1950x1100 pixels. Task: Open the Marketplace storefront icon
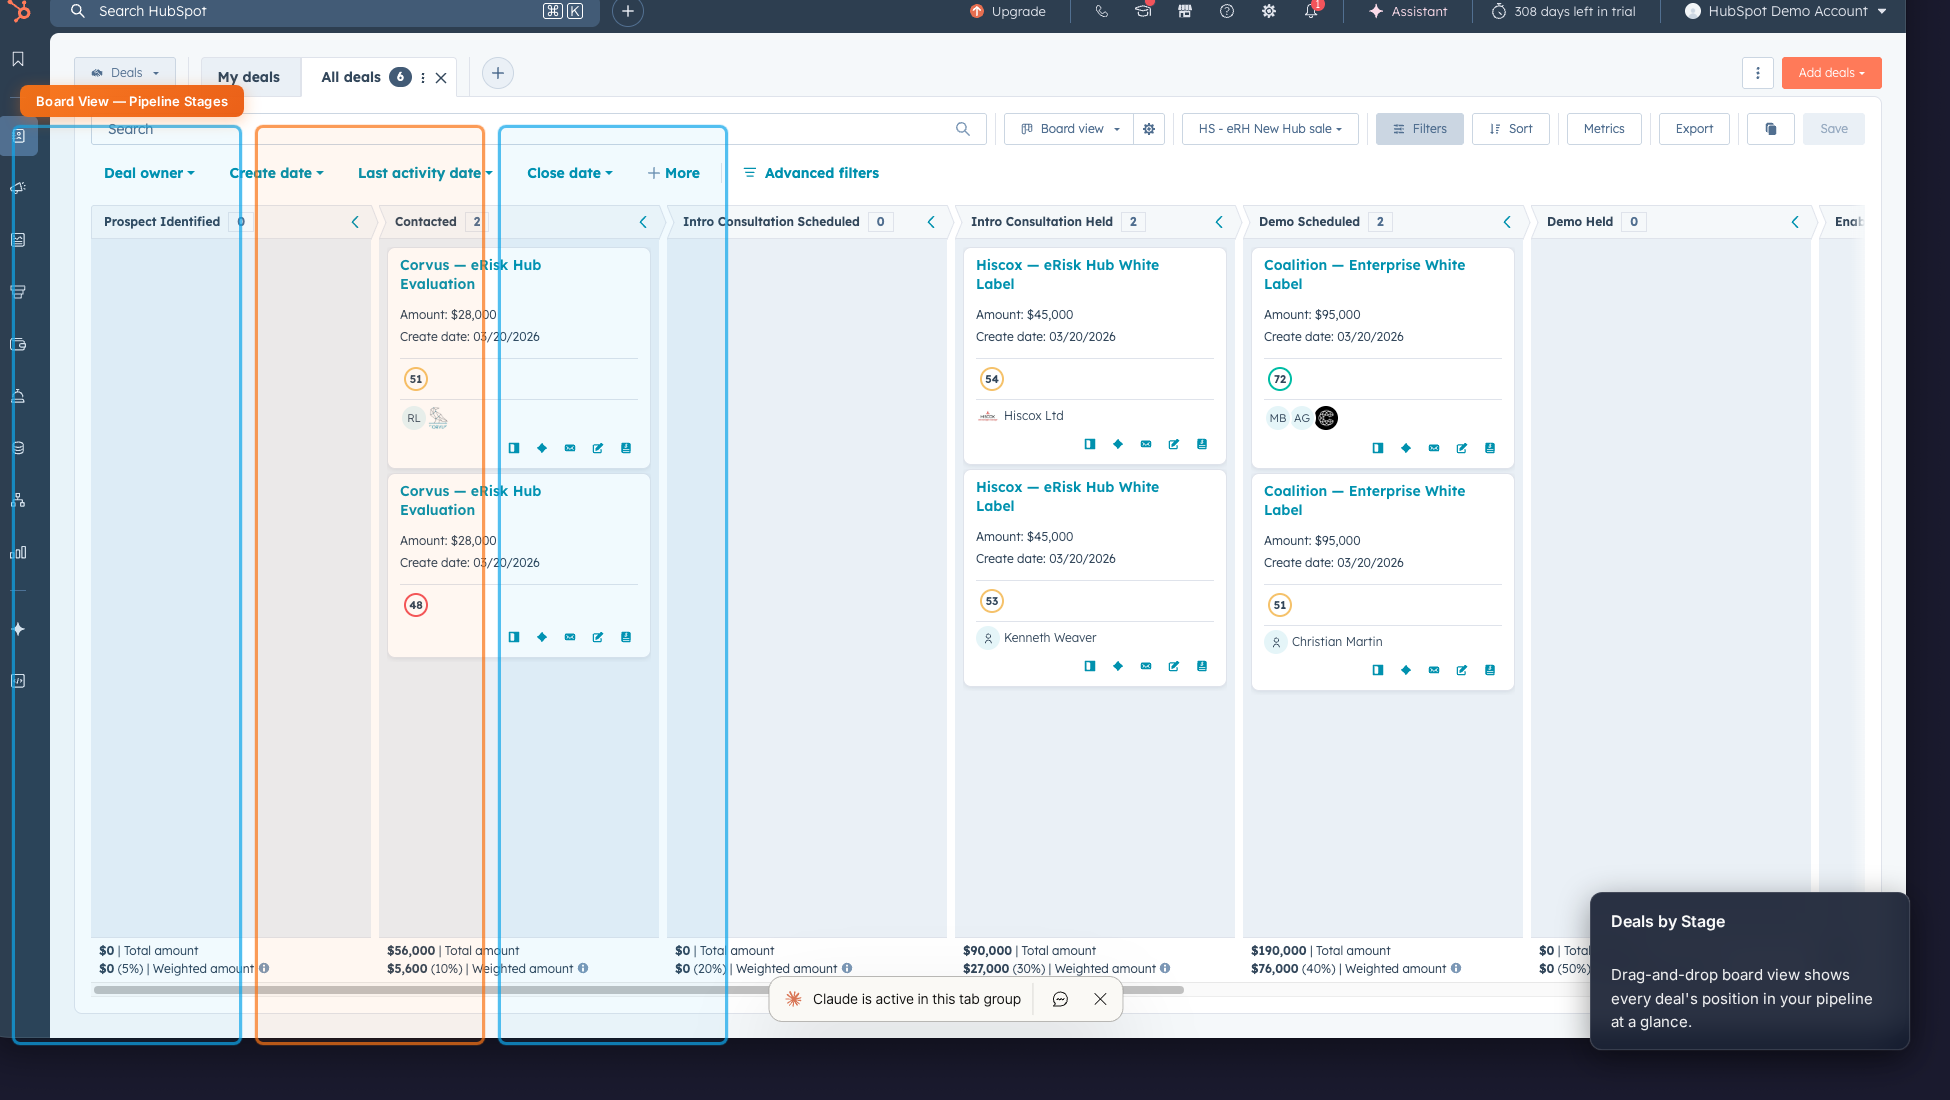(1185, 11)
